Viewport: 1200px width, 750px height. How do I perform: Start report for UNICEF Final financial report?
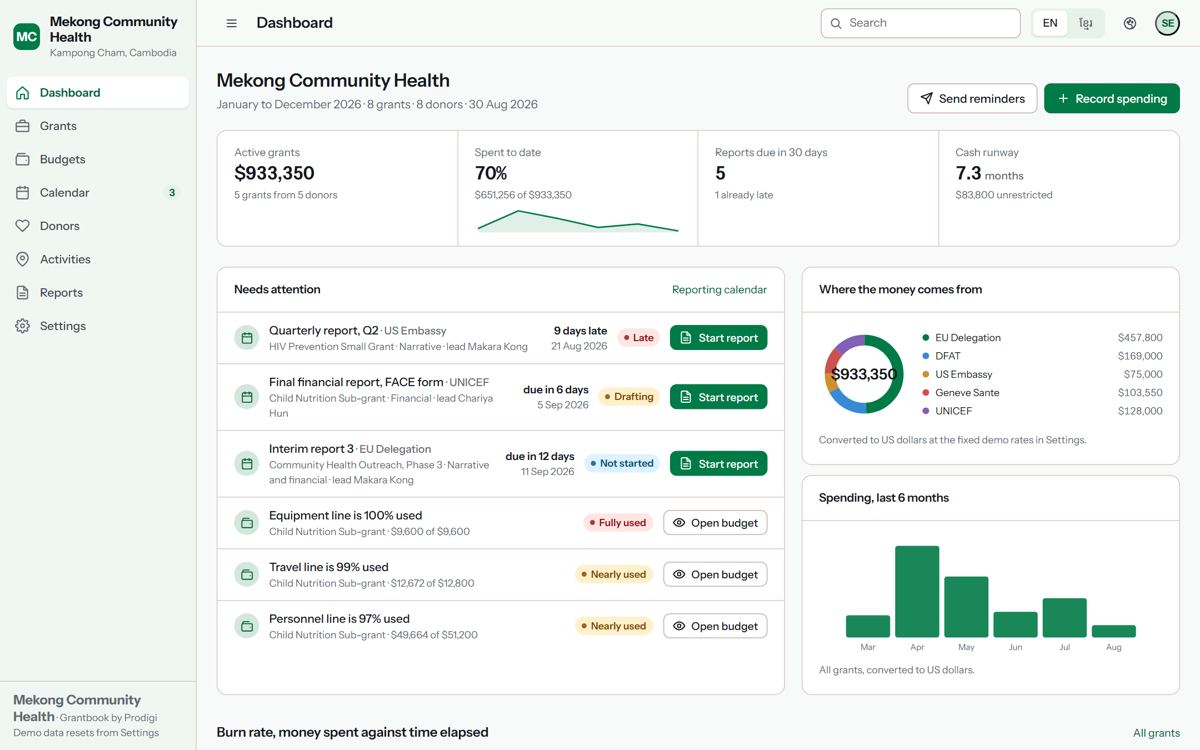718,397
